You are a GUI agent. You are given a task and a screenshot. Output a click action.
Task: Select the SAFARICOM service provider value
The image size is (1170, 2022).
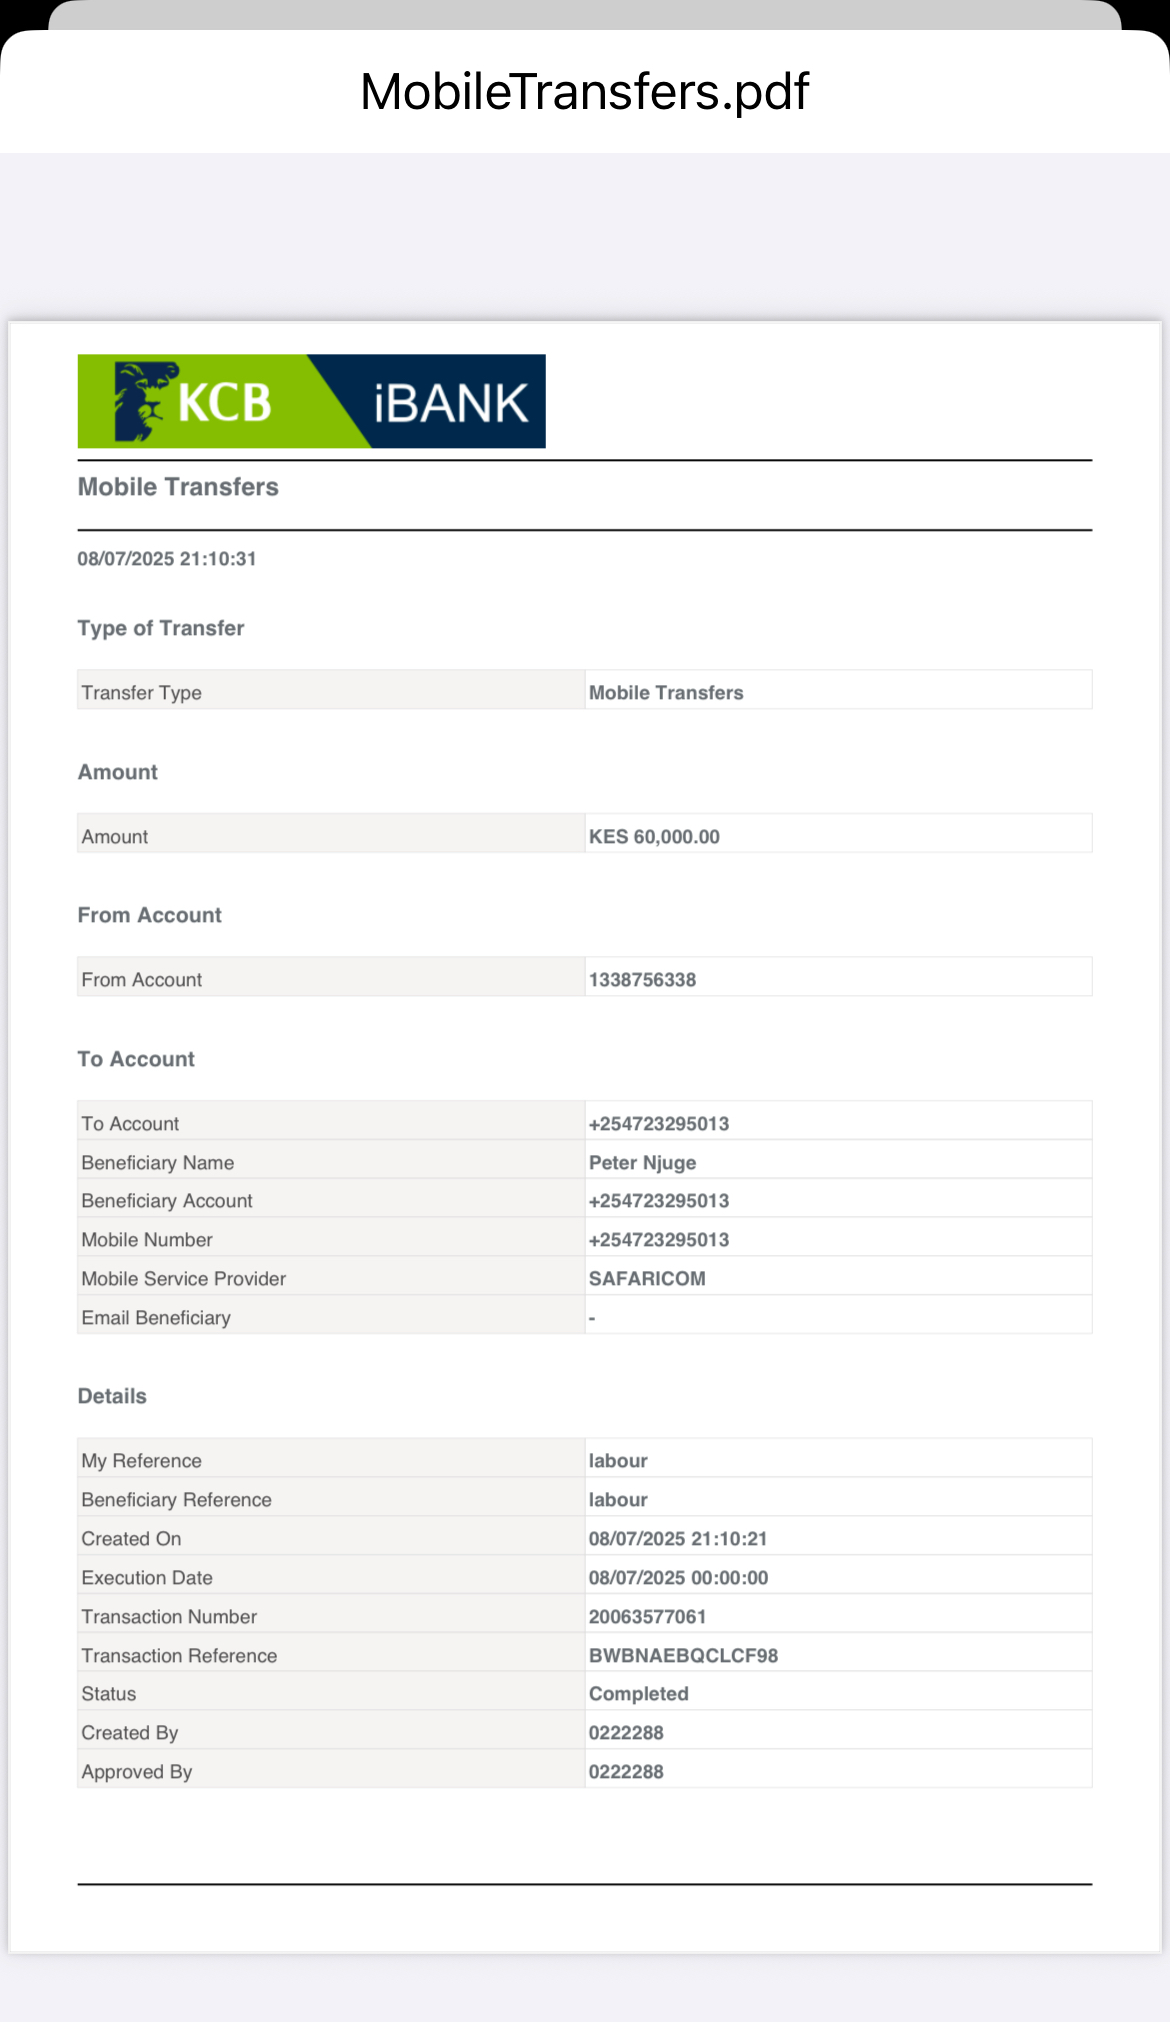647,1279
